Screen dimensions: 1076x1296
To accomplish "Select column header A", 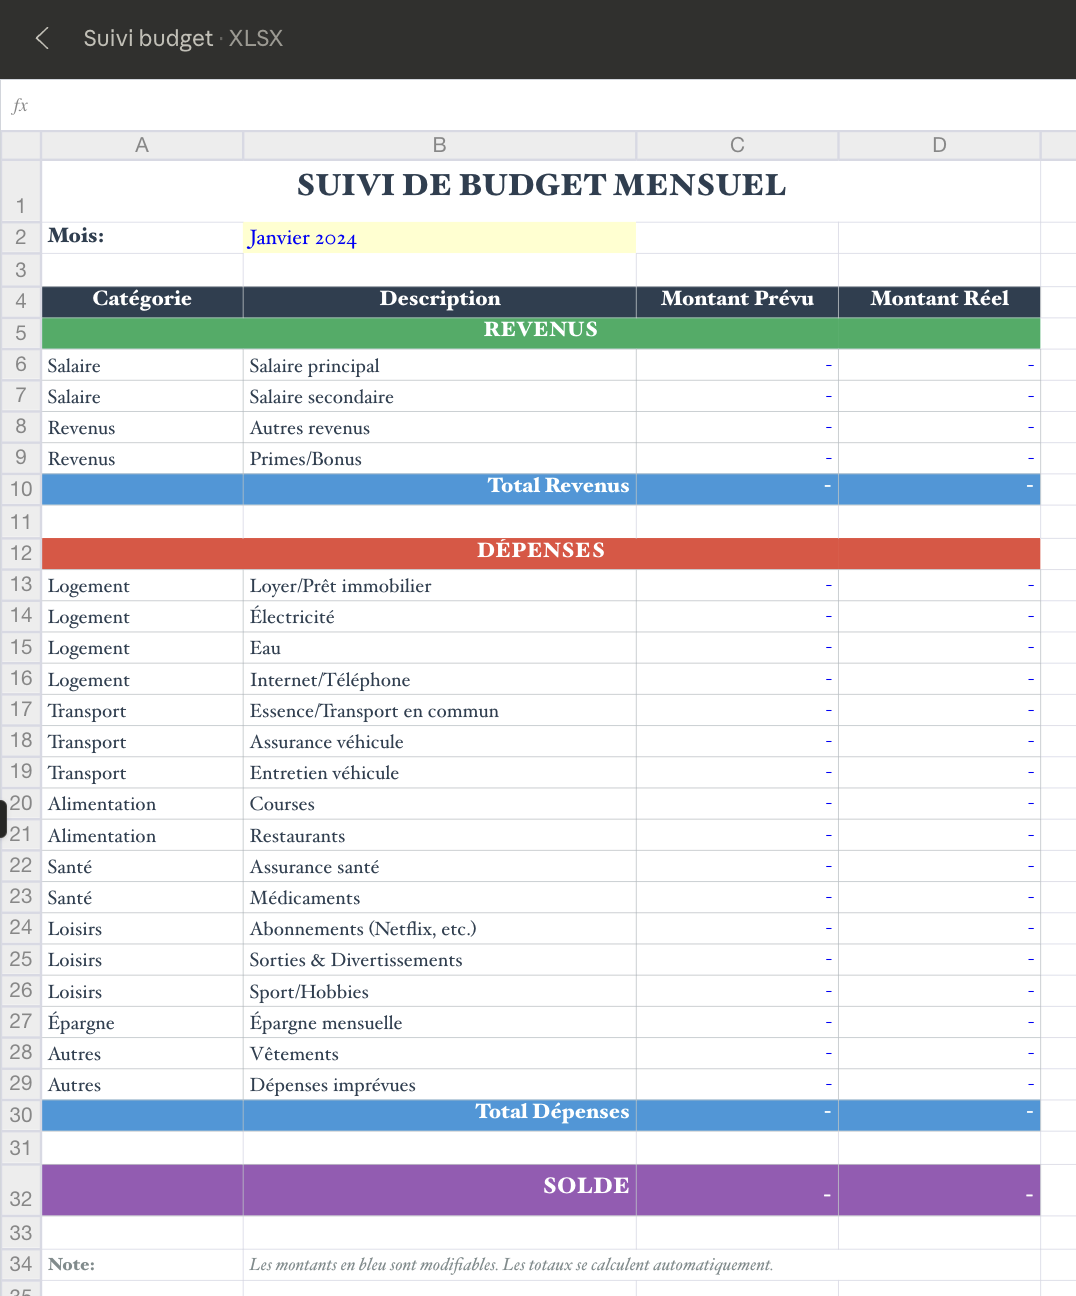I will point(141,145).
